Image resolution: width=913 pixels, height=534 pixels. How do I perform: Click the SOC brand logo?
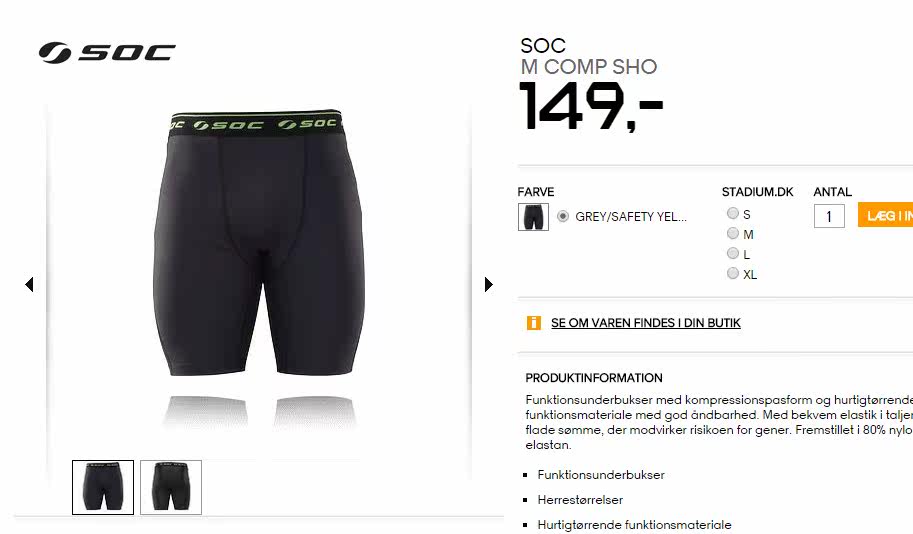pyautogui.click(x=107, y=52)
